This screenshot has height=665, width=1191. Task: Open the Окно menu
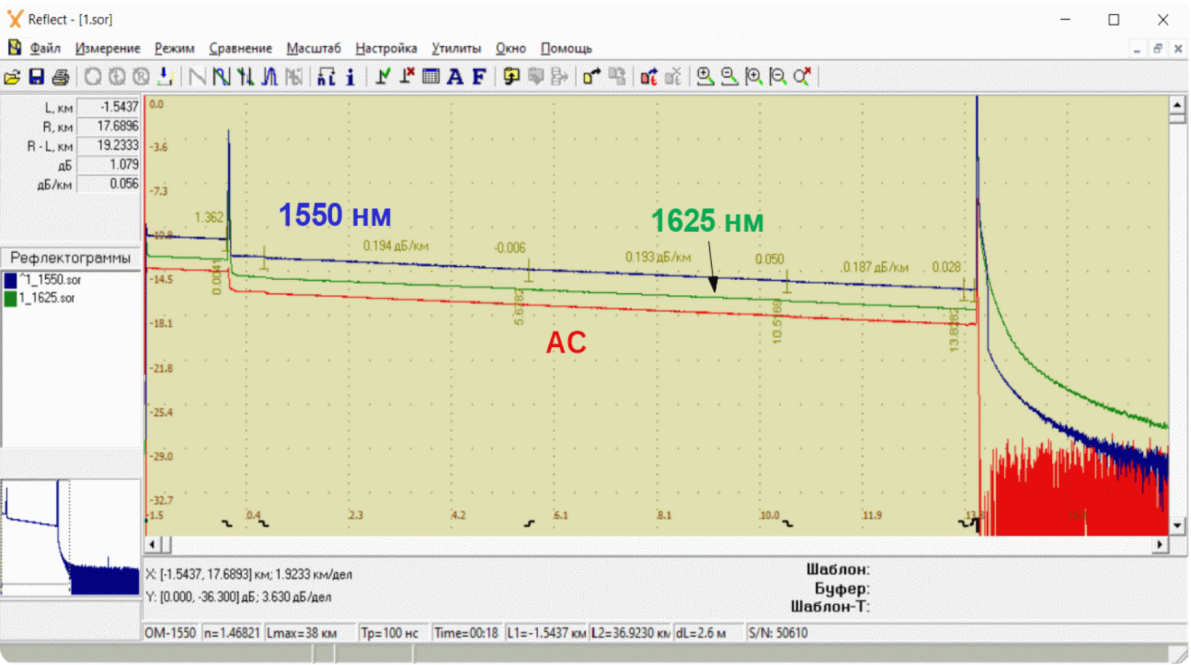(x=511, y=49)
